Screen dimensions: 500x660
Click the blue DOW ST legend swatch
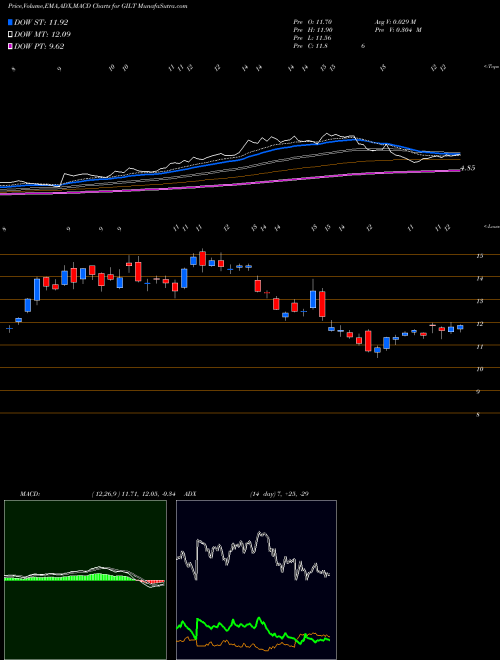point(10,22)
